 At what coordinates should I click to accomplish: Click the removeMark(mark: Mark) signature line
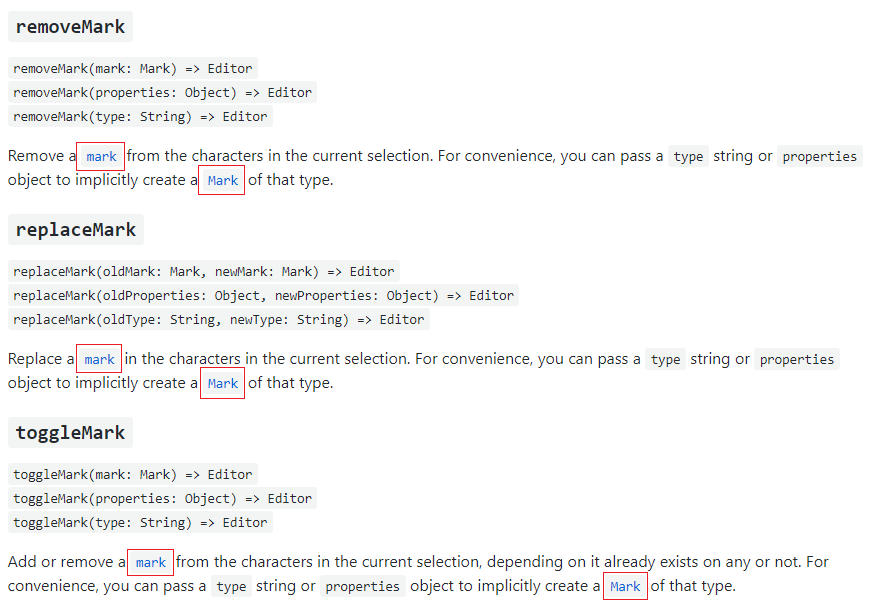(133, 69)
